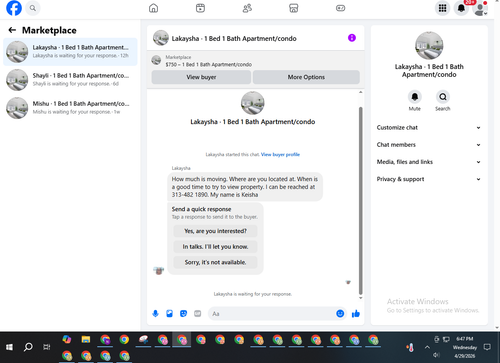The width and height of the screenshot is (500, 363).
Task: Click chat header listing title
Action: (x=234, y=38)
